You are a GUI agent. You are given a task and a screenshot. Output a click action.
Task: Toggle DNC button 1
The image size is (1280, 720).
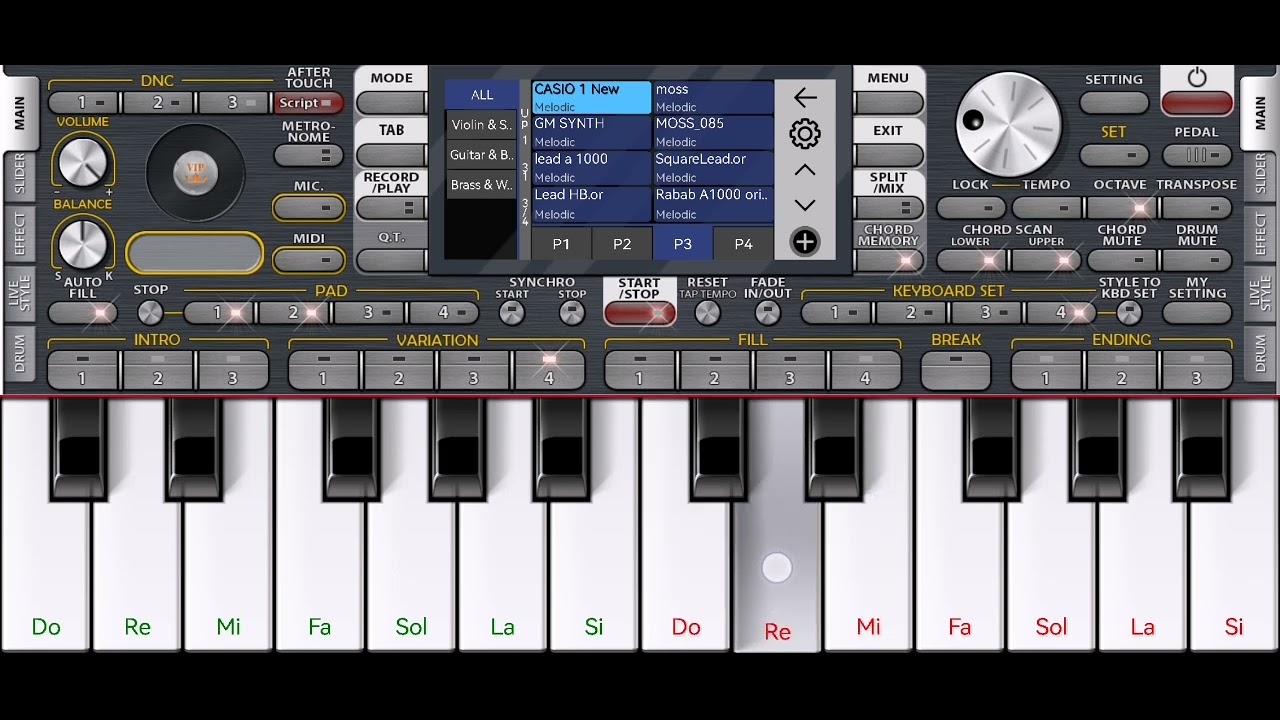click(83, 102)
